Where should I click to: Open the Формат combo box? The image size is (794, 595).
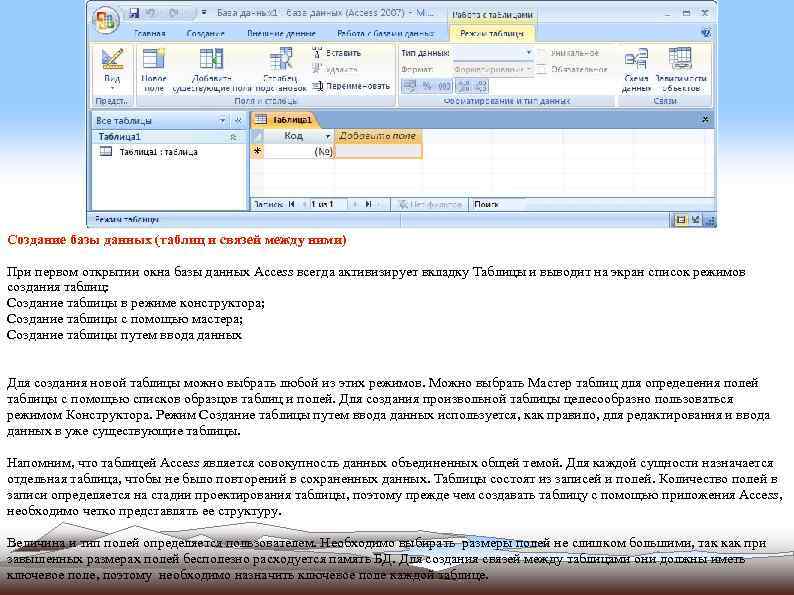(x=493, y=69)
